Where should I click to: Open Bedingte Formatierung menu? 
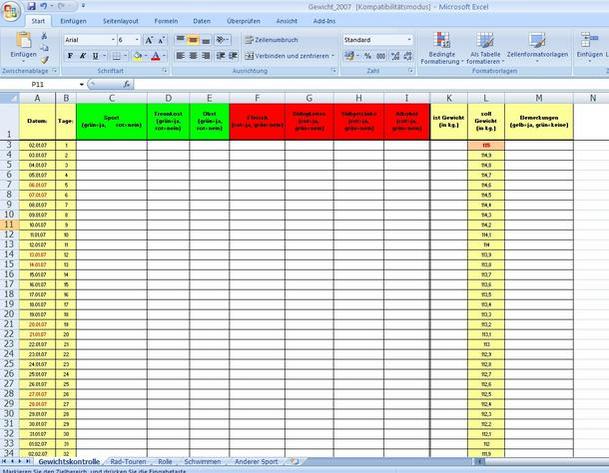tap(442, 48)
